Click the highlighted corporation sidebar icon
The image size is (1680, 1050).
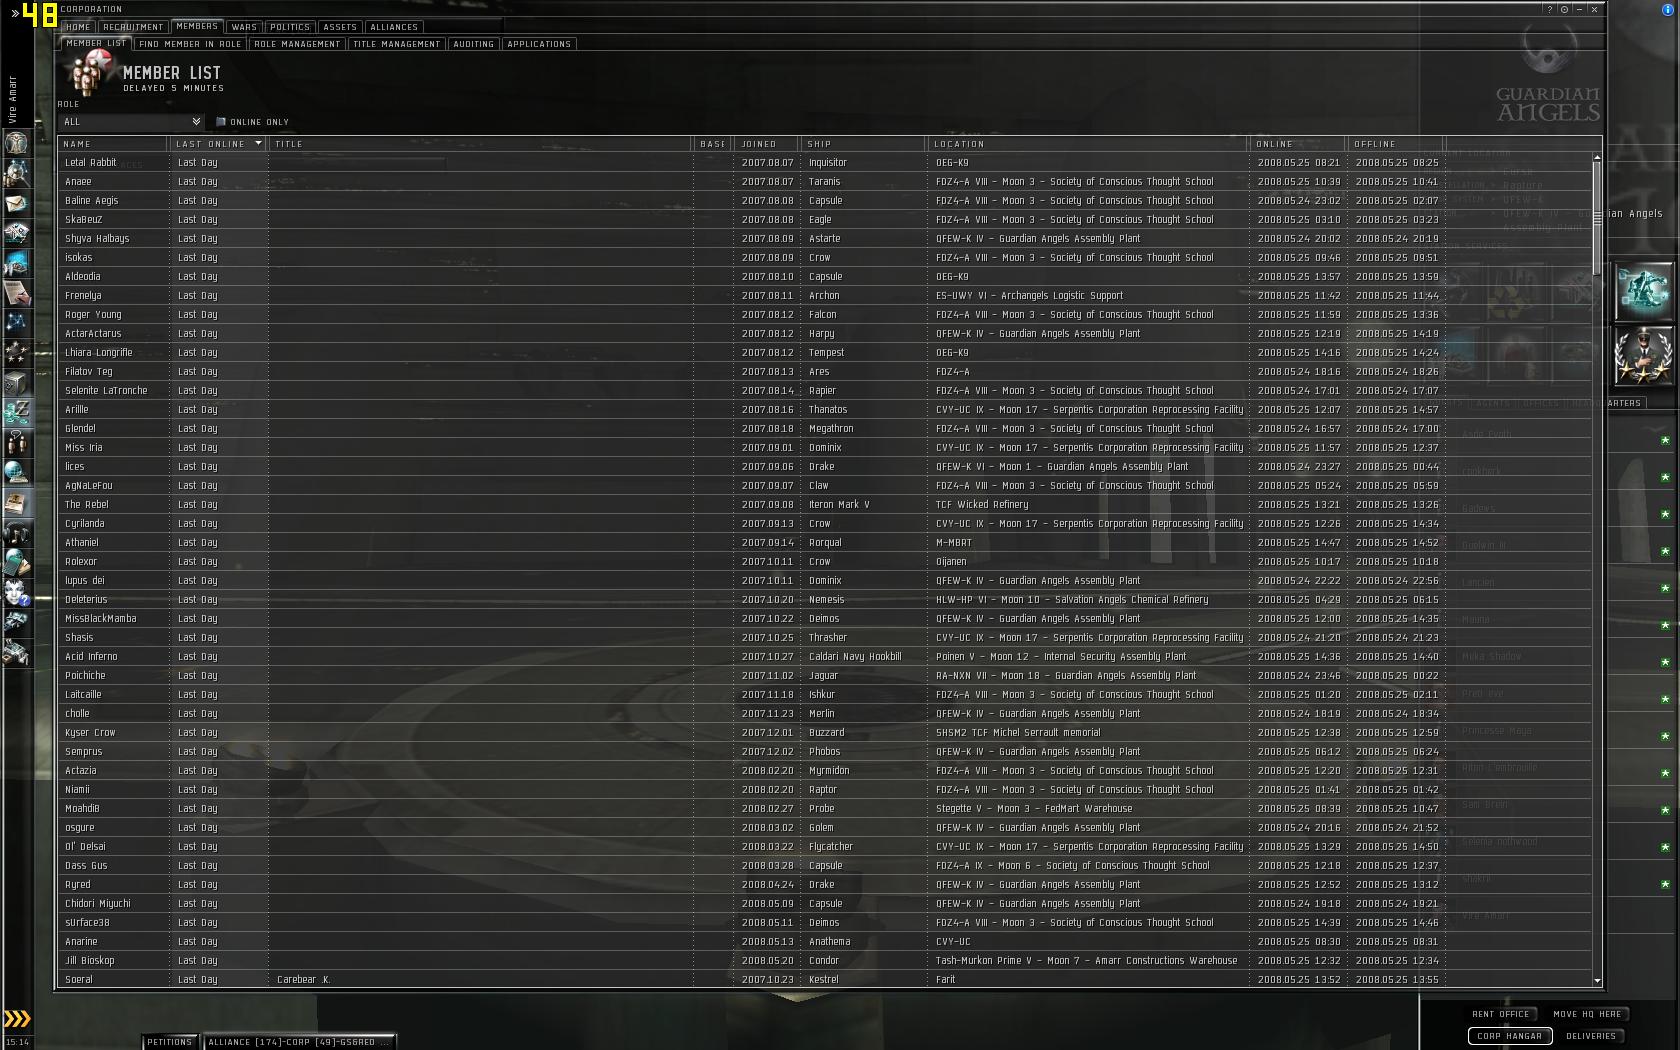coord(16,412)
